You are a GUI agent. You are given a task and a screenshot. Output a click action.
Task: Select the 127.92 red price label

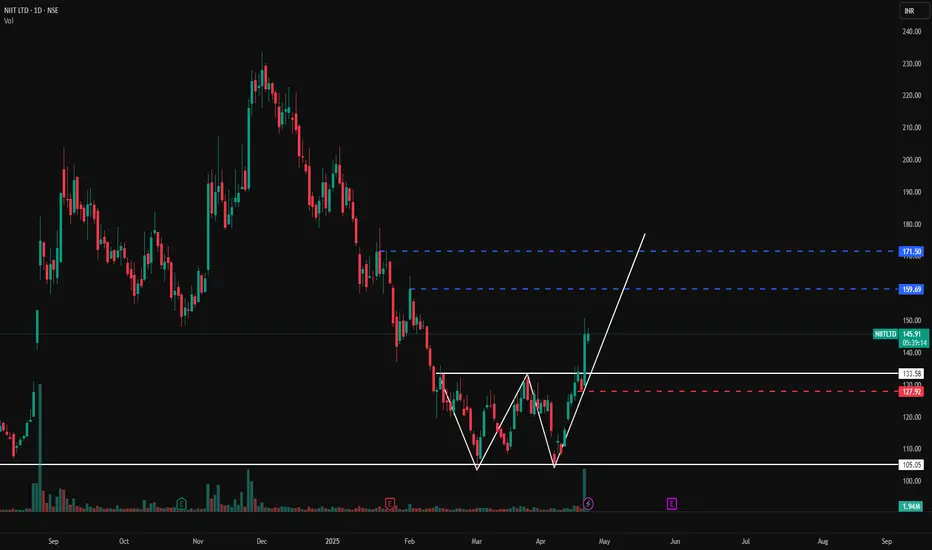(911, 392)
